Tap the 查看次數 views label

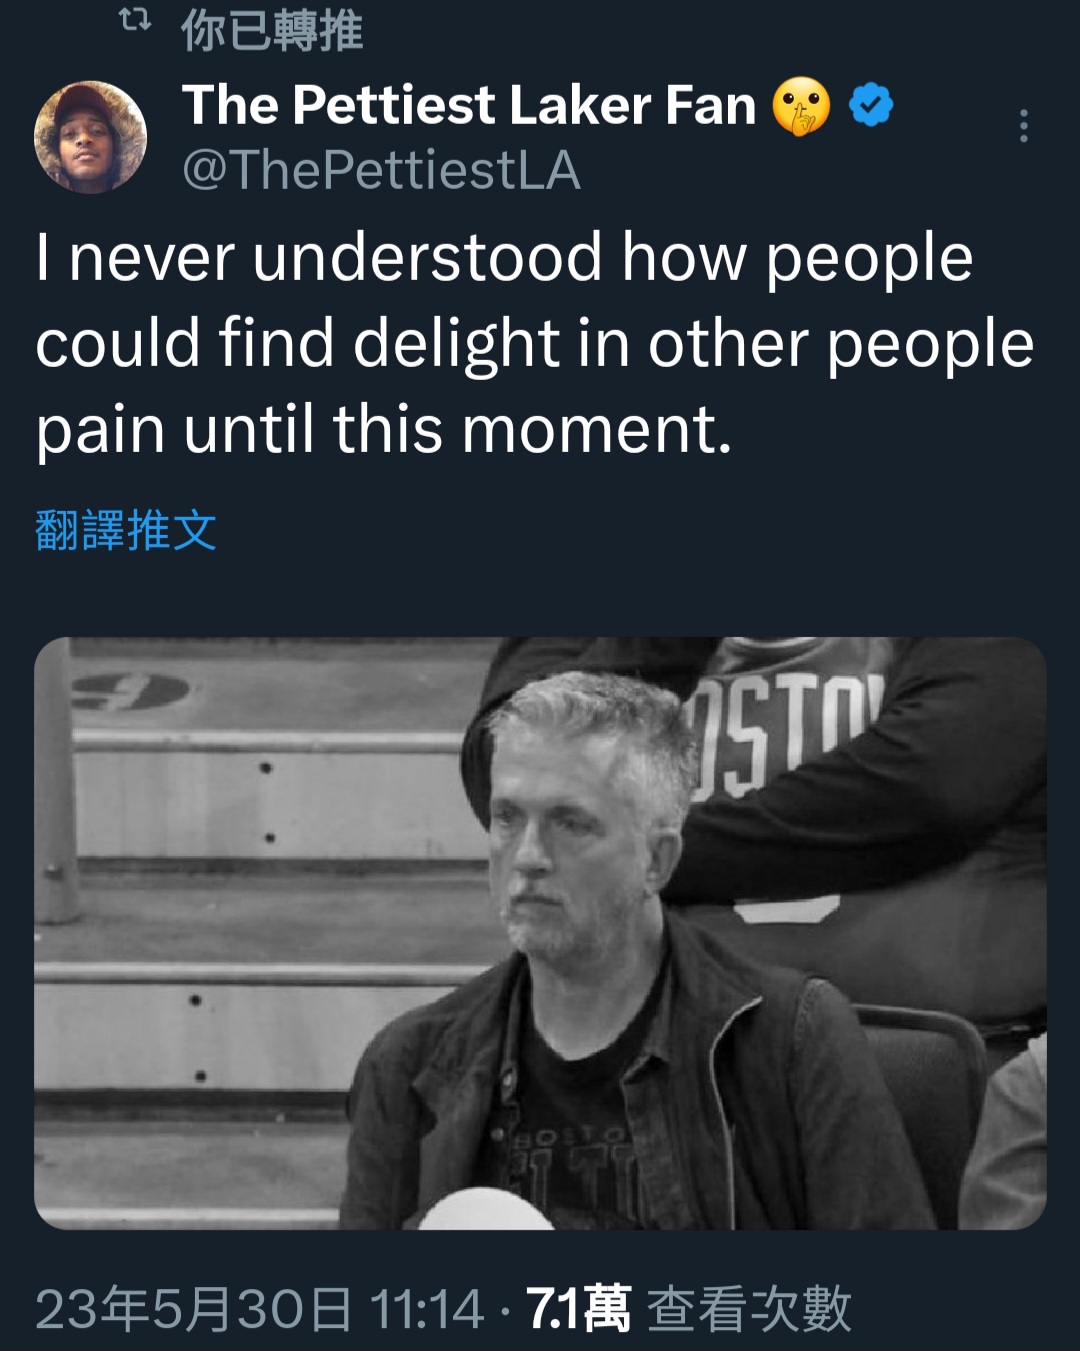coord(750,1309)
